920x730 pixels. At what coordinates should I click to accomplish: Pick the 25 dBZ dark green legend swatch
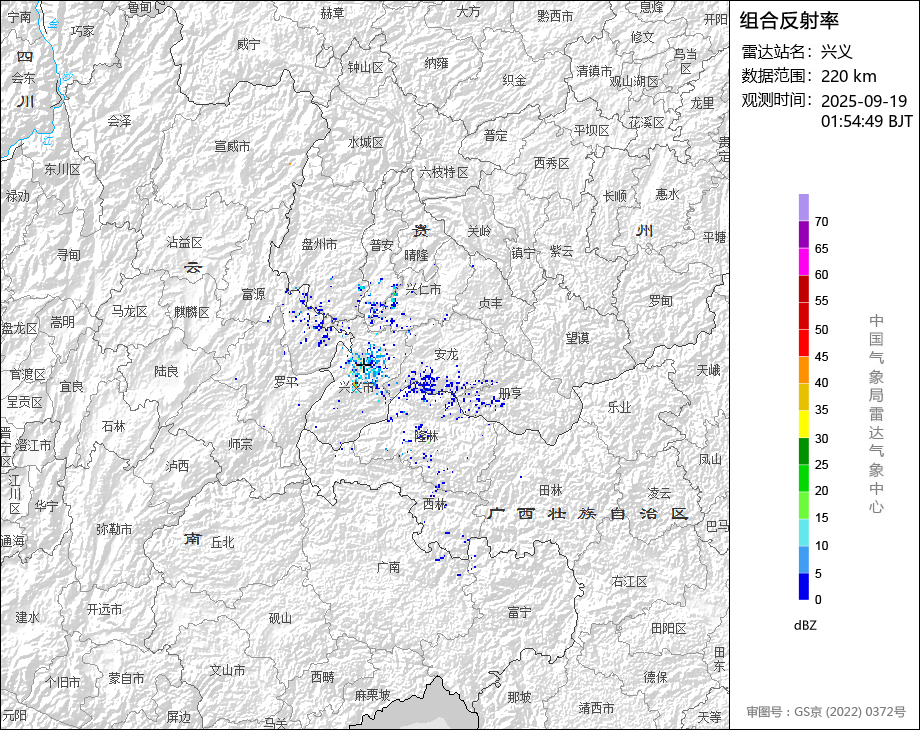click(803, 451)
